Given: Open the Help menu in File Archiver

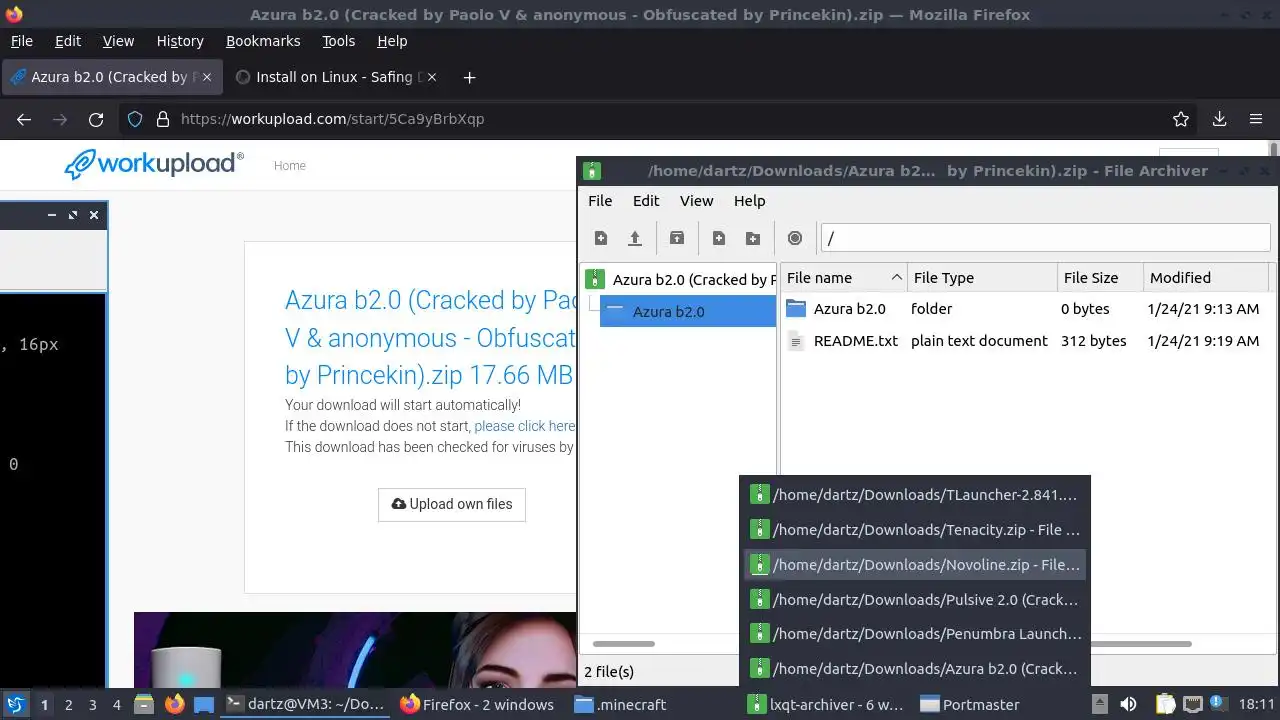Looking at the screenshot, I should [749, 201].
